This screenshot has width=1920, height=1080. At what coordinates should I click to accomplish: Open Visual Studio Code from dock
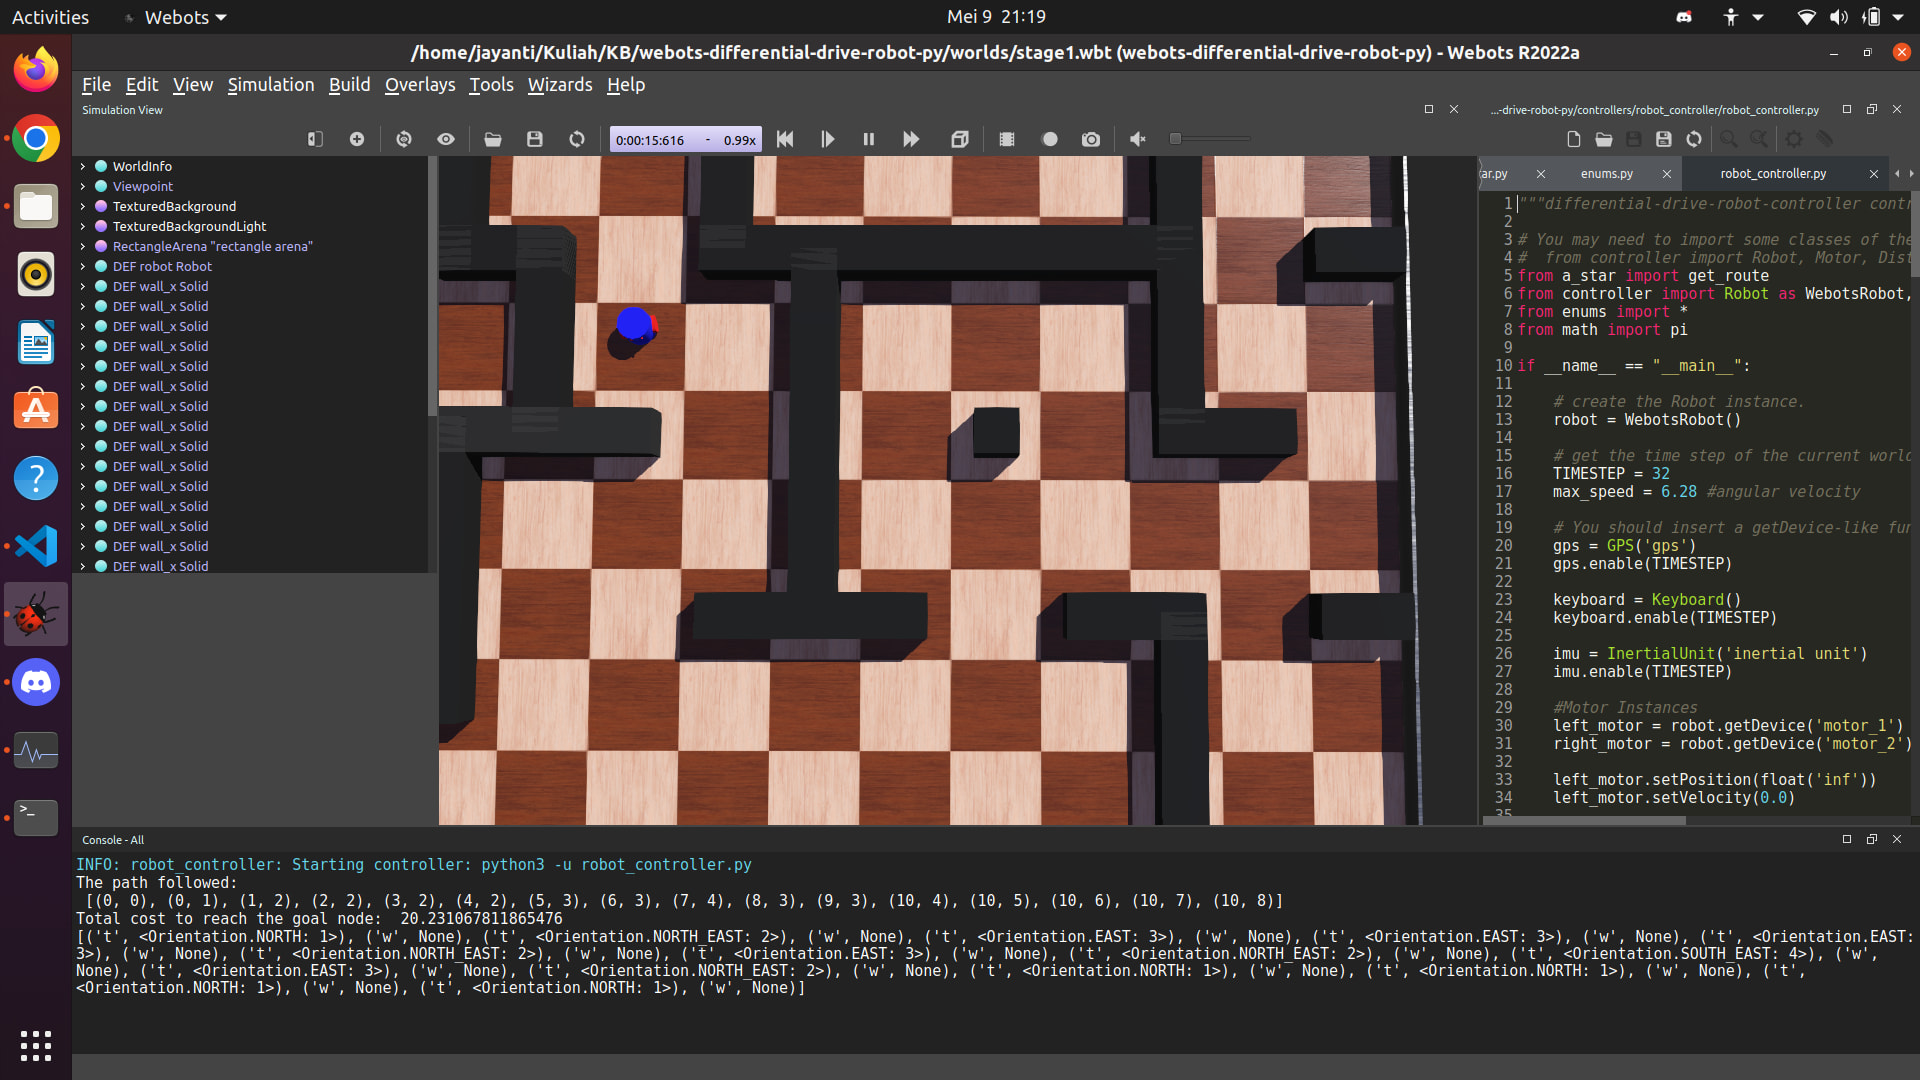pyautogui.click(x=36, y=546)
